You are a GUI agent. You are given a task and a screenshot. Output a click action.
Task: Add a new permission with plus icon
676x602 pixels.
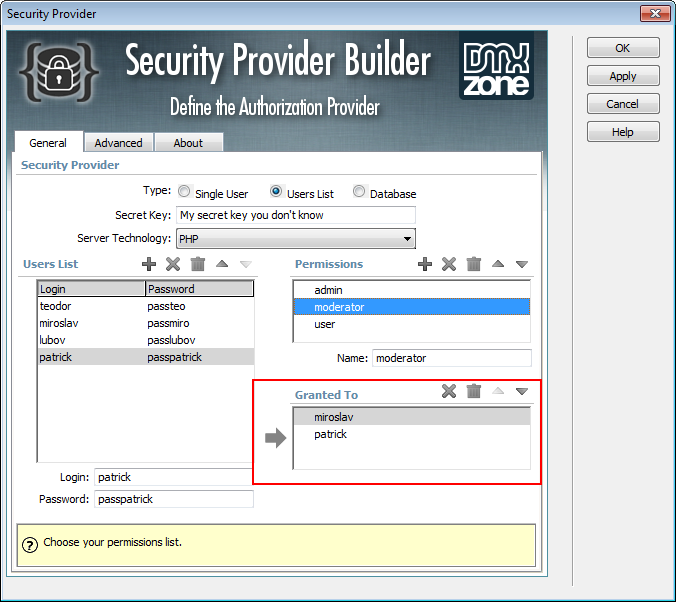(425, 263)
